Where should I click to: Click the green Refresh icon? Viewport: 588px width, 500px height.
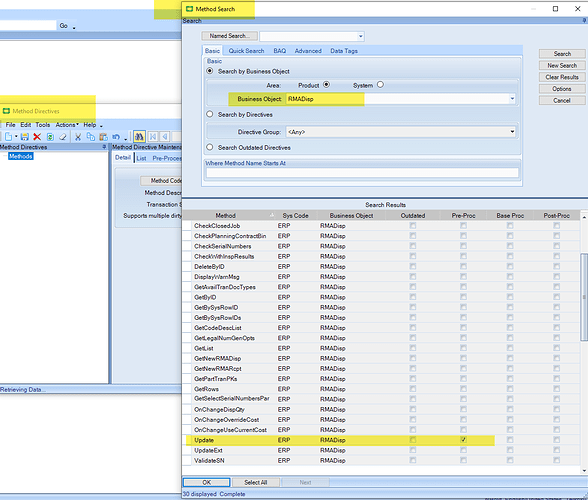(x=50, y=137)
